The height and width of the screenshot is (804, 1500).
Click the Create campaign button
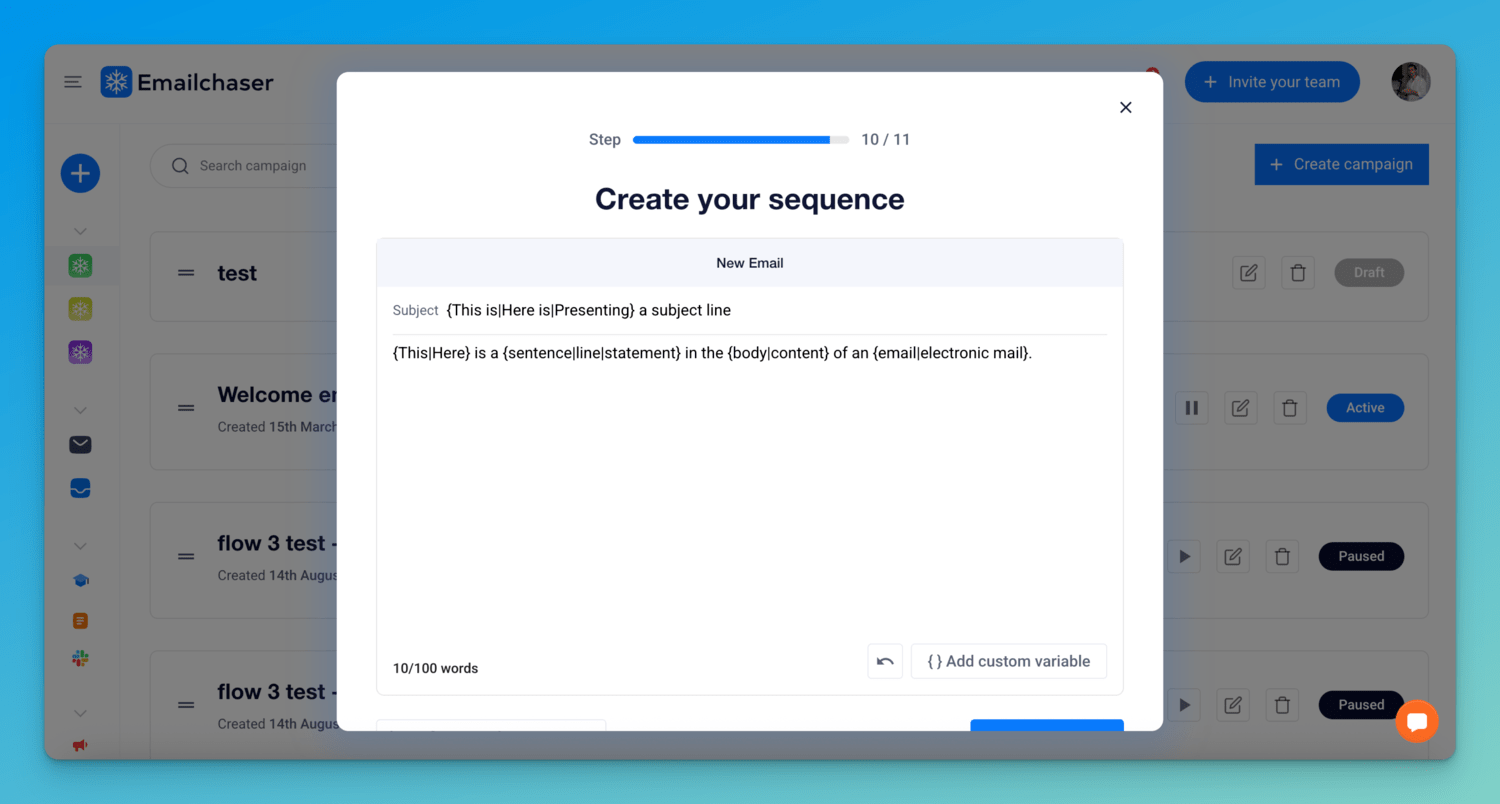pyautogui.click(x=1341, y=164)
